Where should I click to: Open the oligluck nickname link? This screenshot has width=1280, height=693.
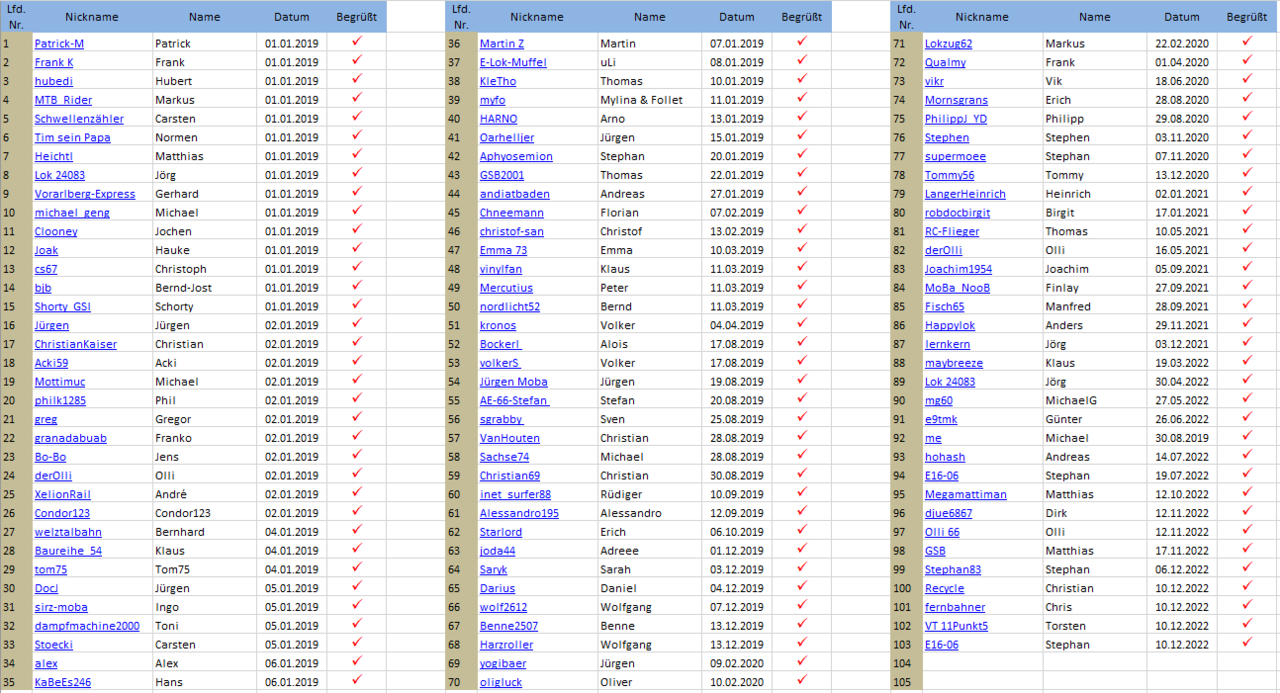[500, 682]
